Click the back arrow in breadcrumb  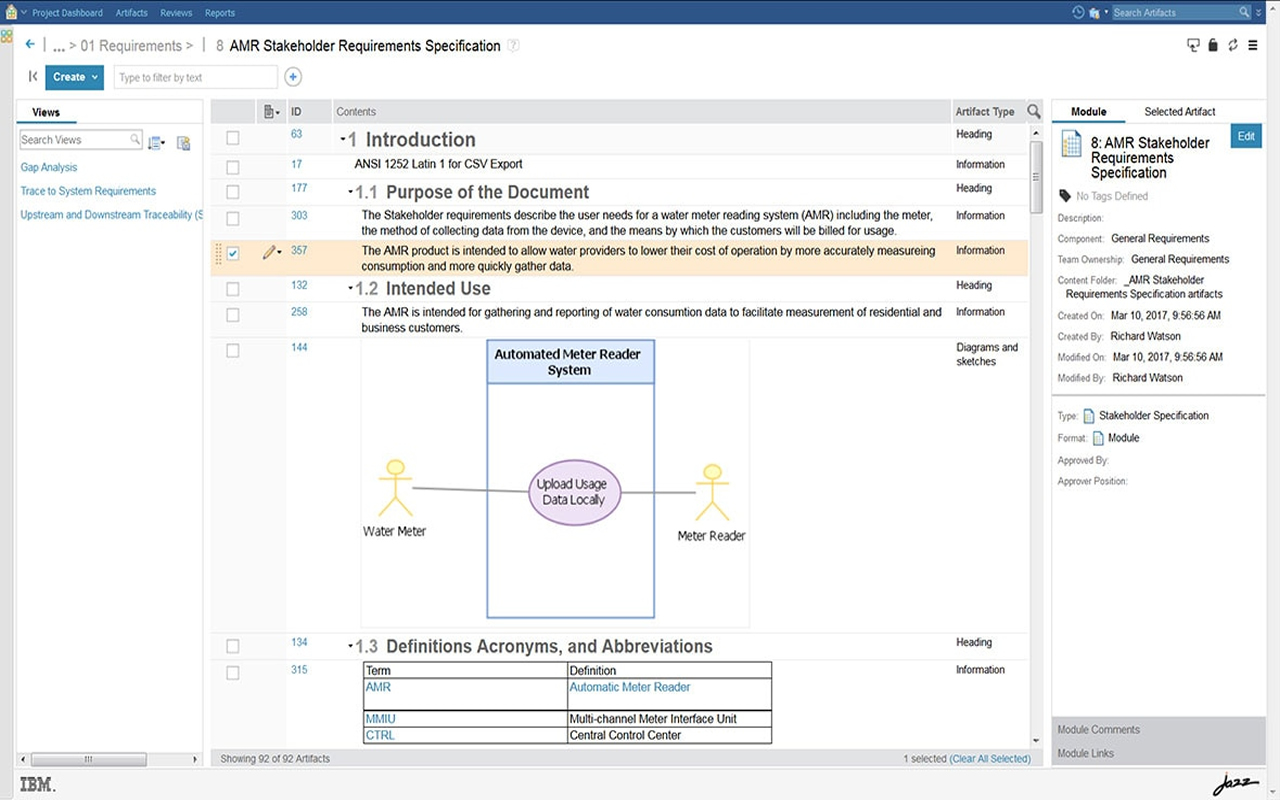(x=30, y=45)
